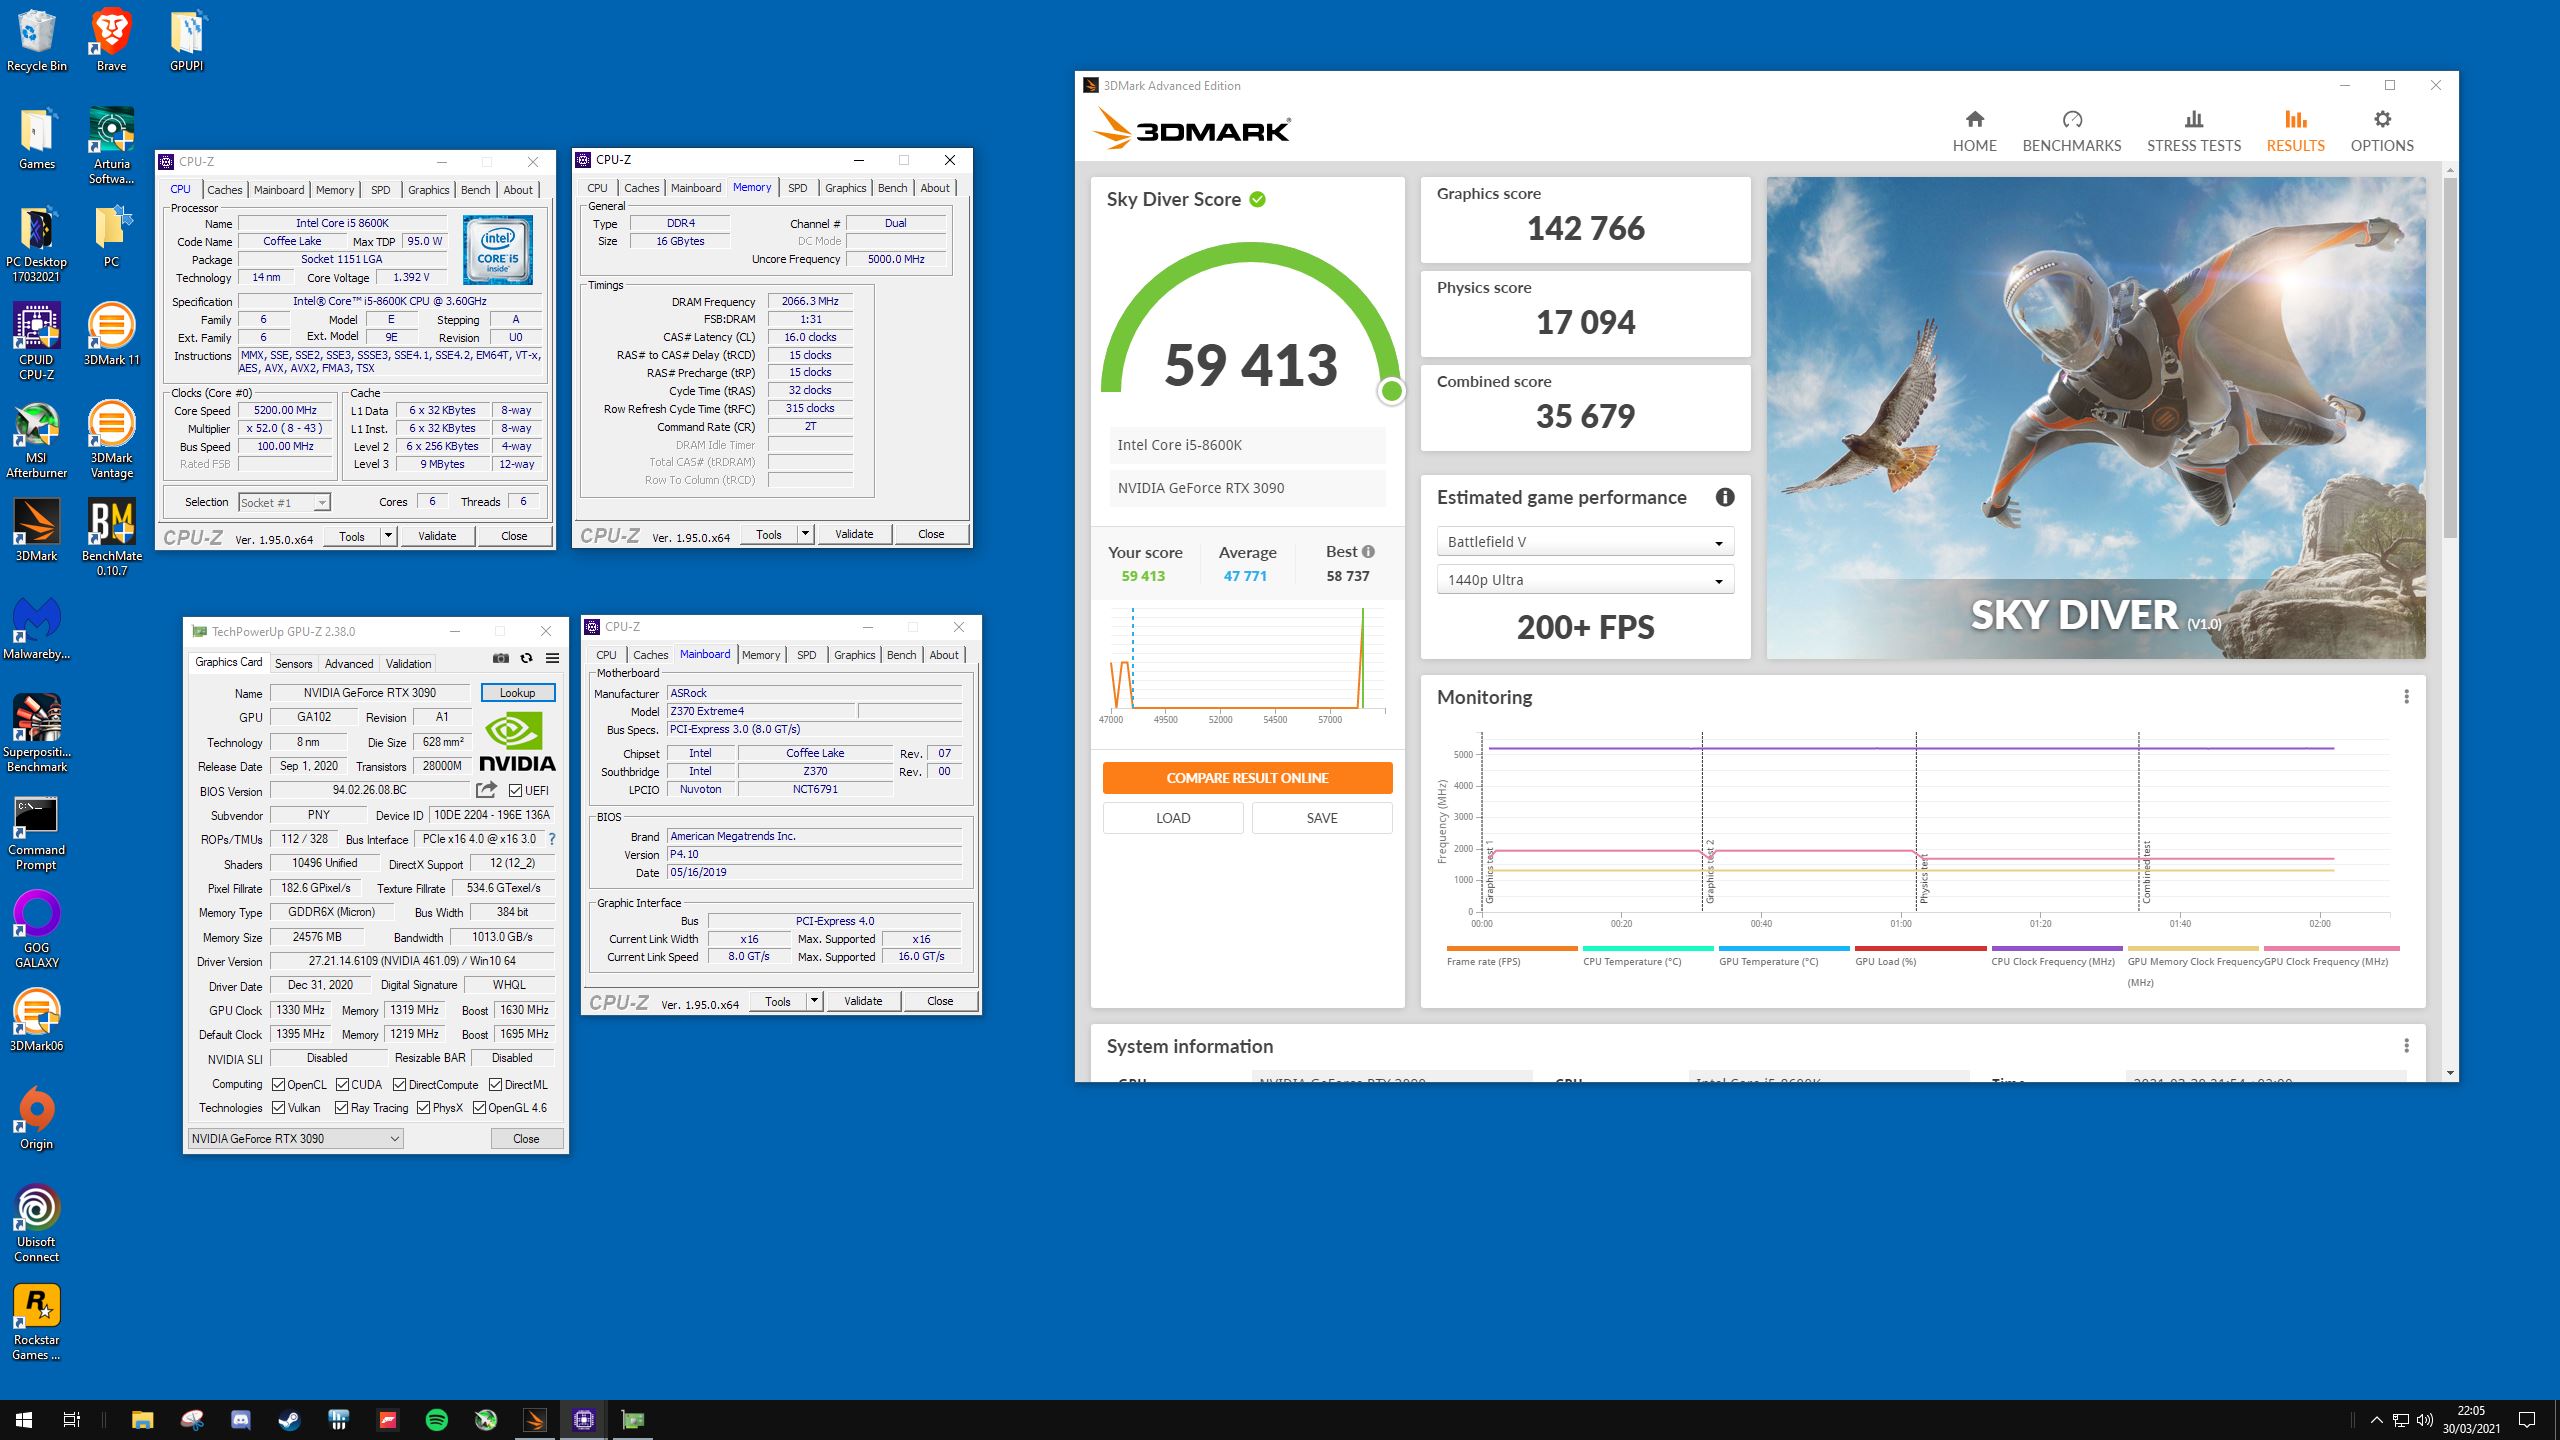2560x1440 pixels.
Task: Open Discord from the taskbar
Action: [x=241, y=1420]
